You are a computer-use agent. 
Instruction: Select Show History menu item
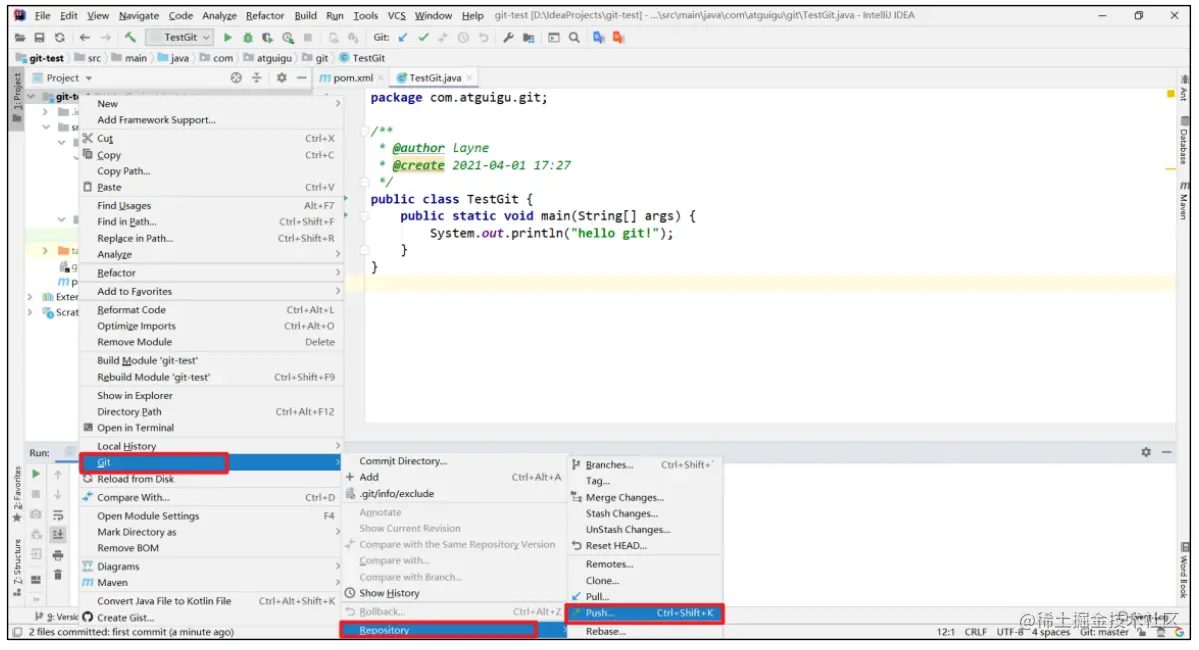tap(453, 593)
